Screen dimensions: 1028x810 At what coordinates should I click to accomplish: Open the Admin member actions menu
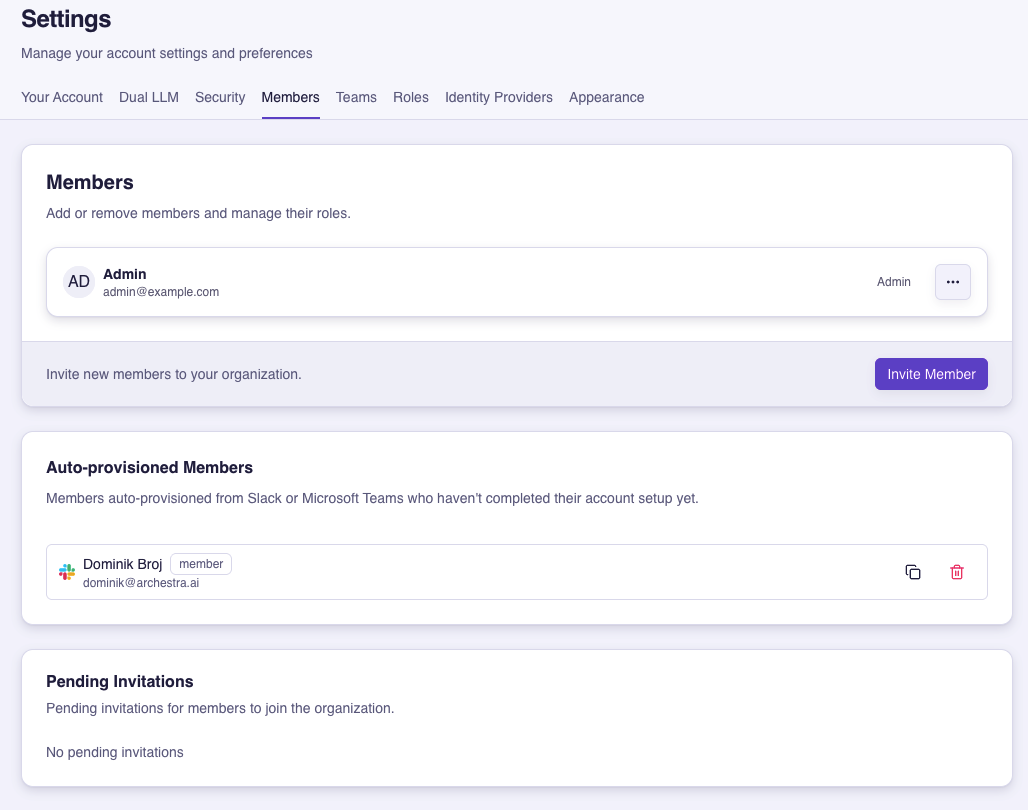click(952, 282)
